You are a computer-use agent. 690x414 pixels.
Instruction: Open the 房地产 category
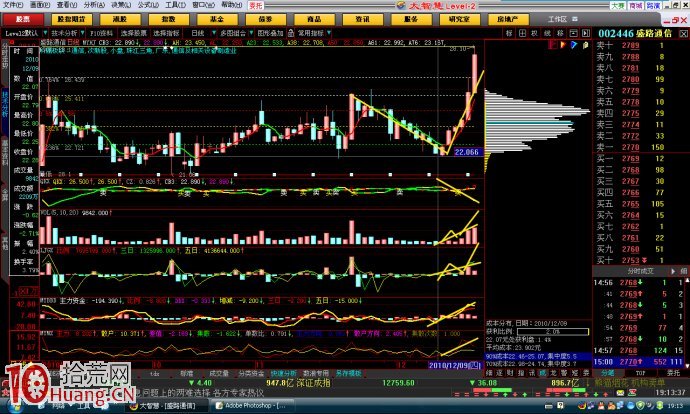click(507, 19)
